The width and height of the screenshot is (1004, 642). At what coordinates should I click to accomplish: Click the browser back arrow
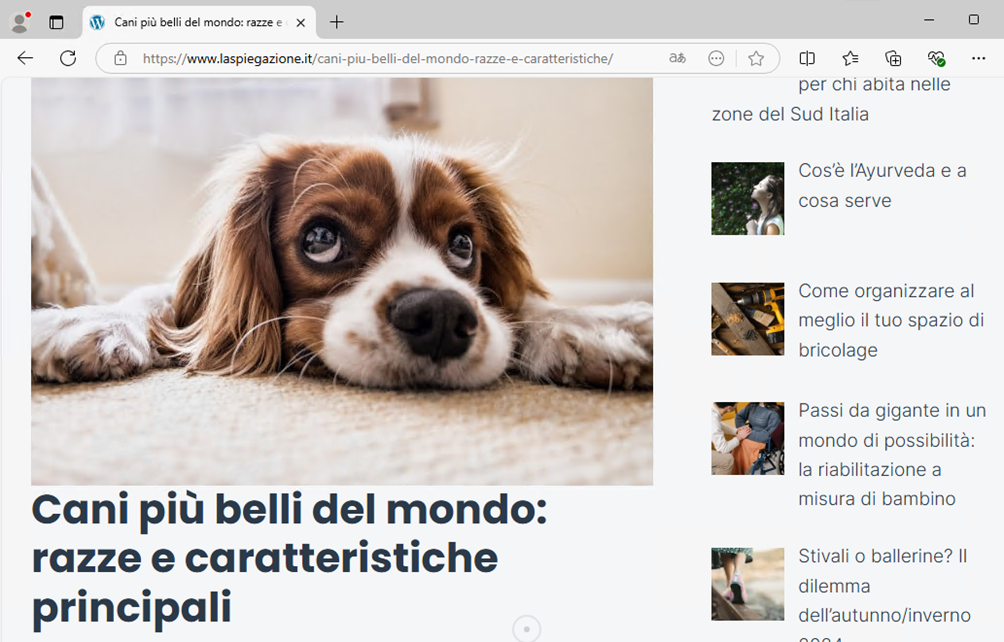click(25, 58)
